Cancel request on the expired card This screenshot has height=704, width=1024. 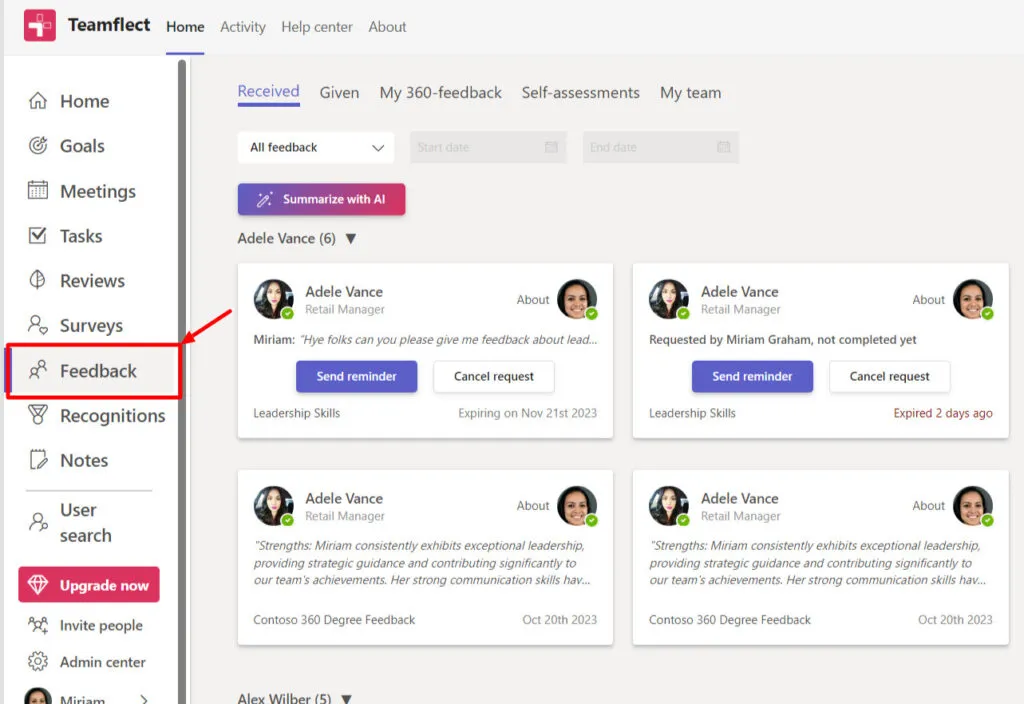pyautogui.click(x=889, y=376)
